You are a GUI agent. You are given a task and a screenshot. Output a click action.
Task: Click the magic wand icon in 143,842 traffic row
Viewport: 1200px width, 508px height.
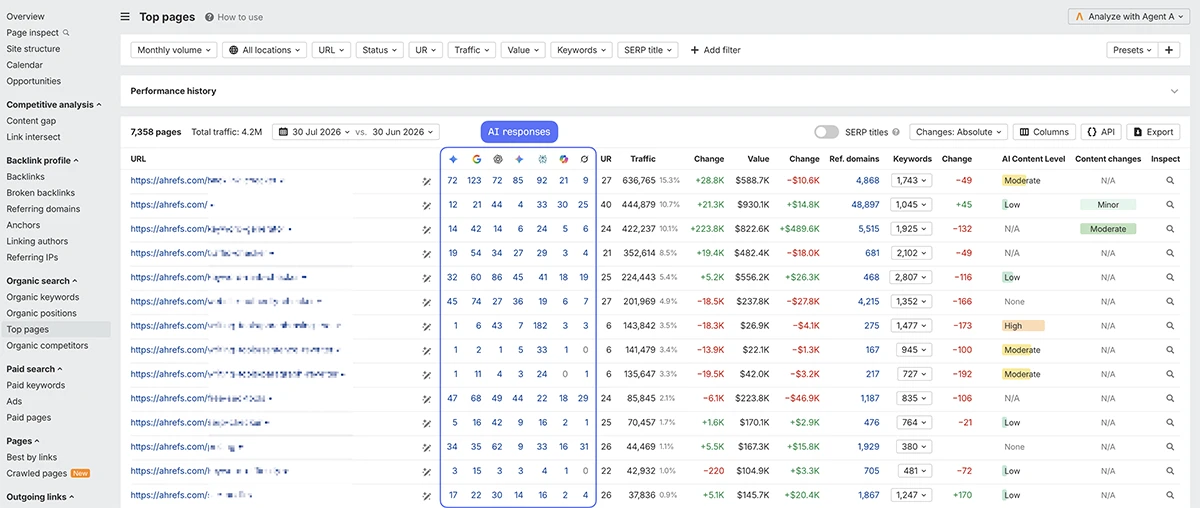tap(427, 326)
